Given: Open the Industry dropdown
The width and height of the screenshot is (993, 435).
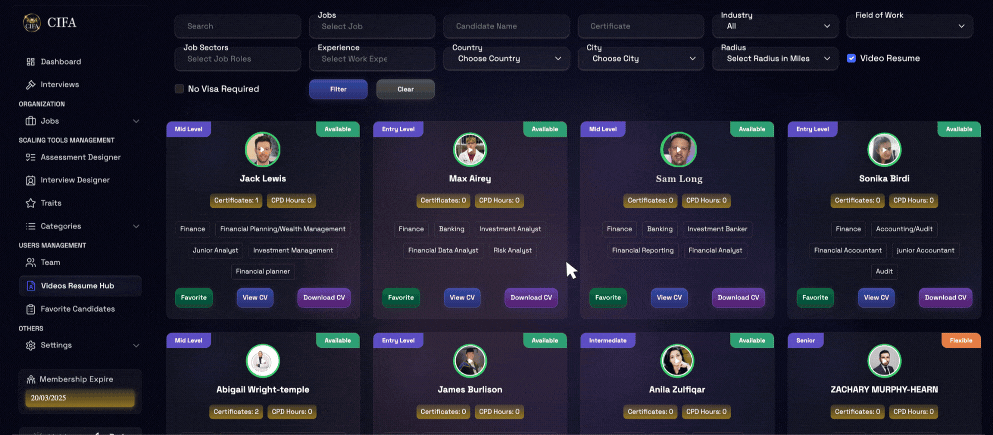Looking at the screenshot, I should tap(775, 26).
